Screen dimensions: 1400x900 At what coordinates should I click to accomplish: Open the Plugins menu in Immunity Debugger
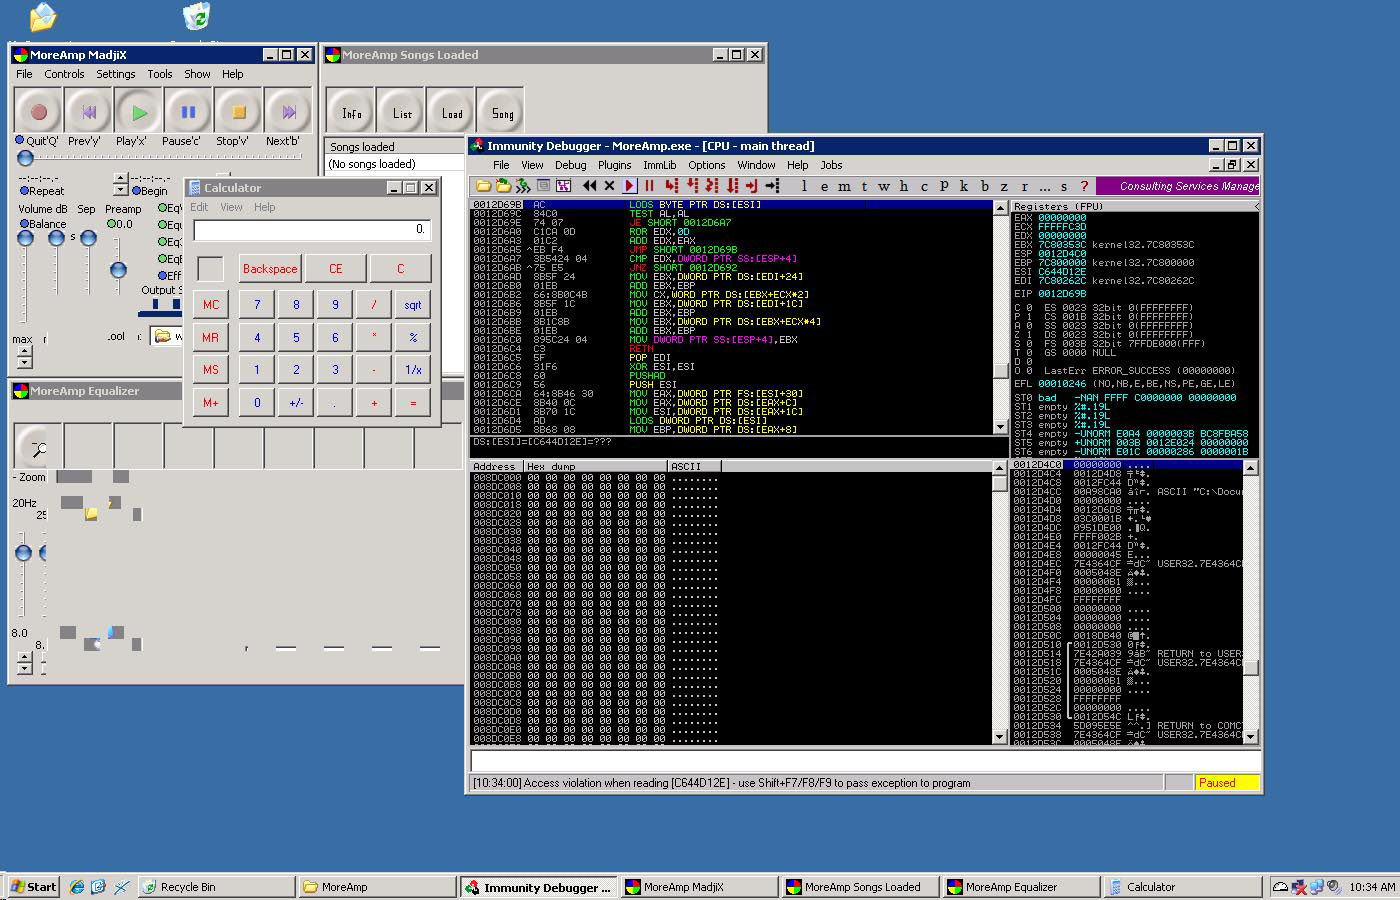614,165
